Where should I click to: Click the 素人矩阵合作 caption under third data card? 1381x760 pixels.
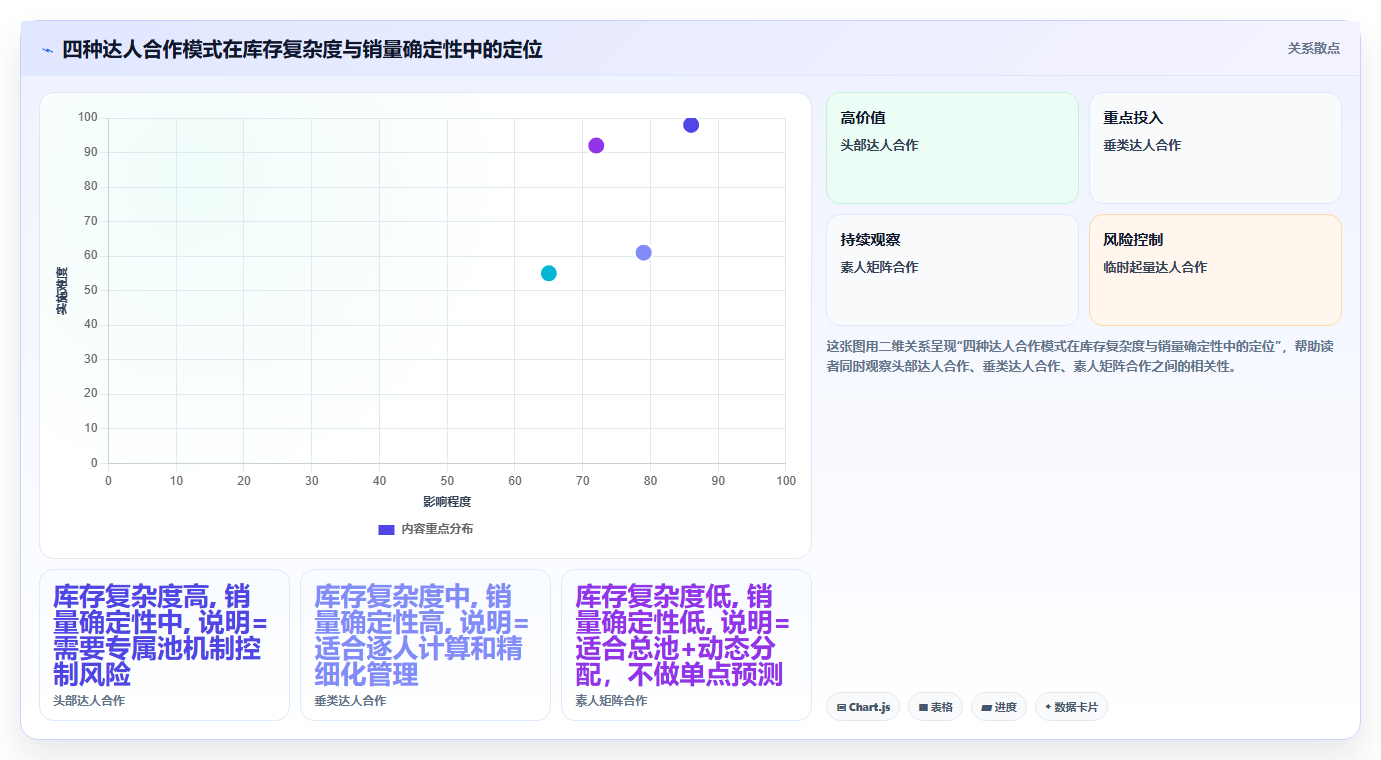point(611,701)
